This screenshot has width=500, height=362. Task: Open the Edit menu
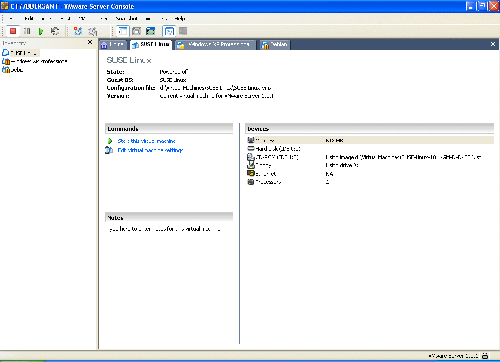click(x=29, y=19)
